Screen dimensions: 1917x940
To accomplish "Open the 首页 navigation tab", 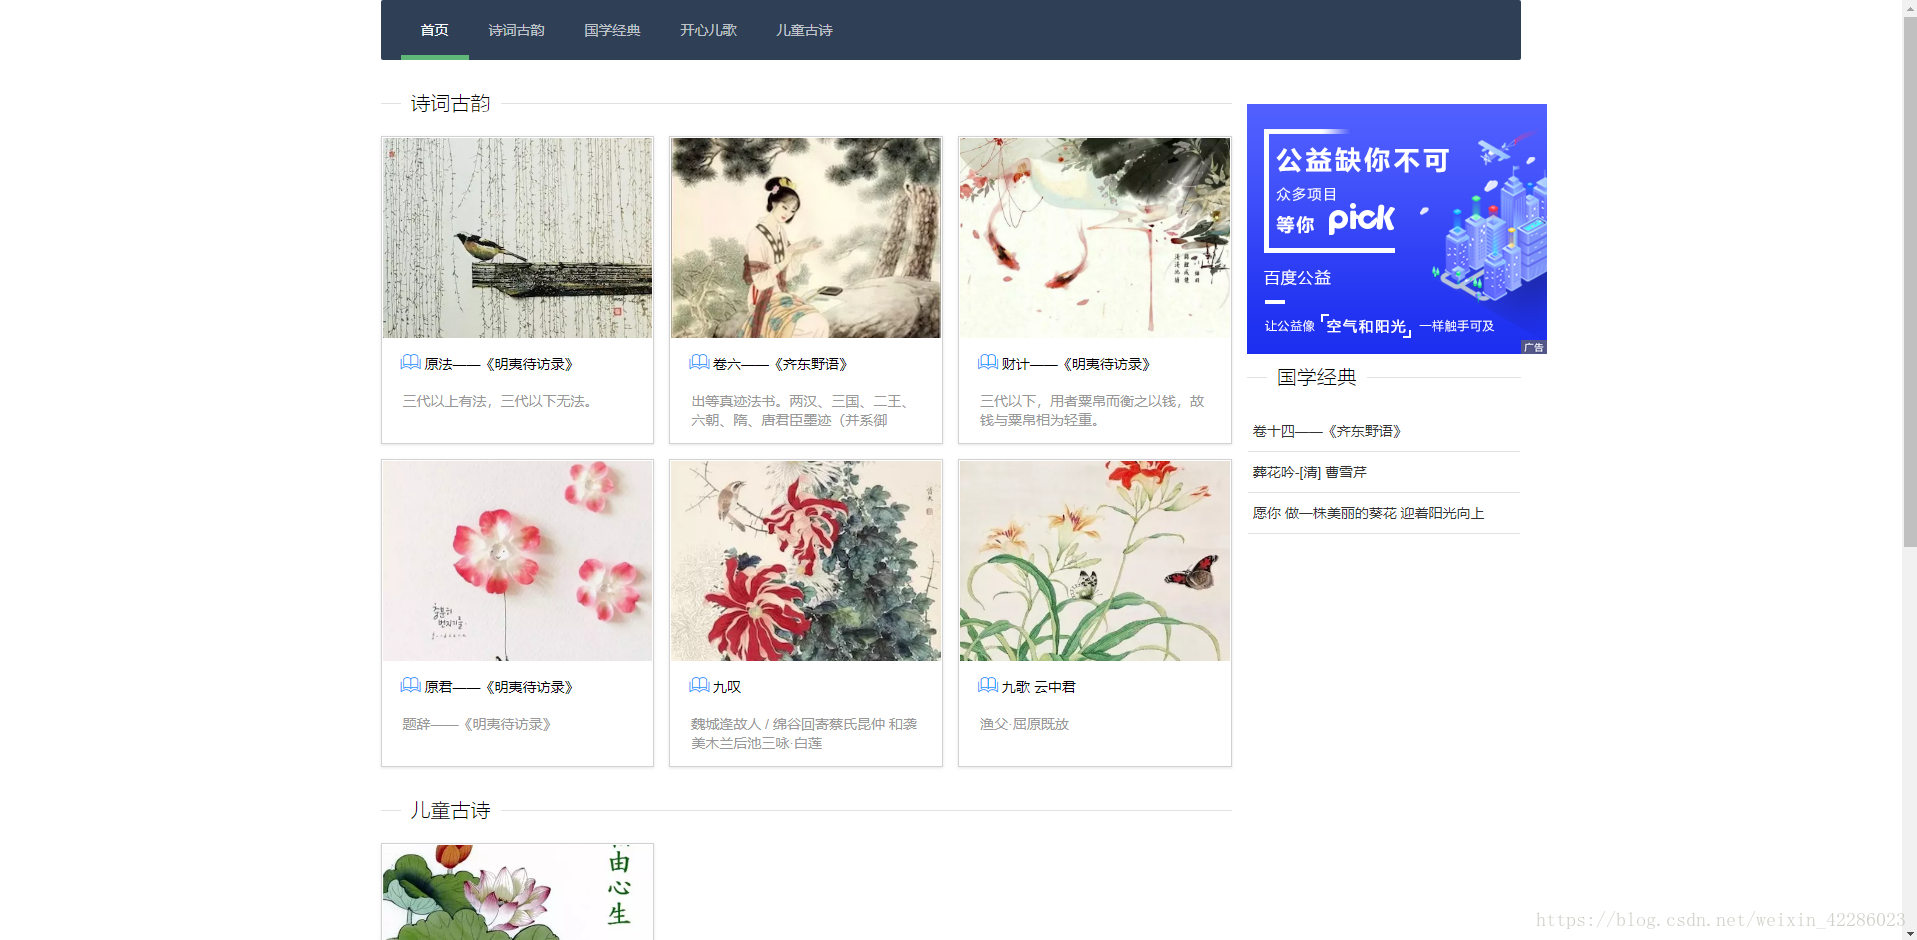I will pos(434,30).
